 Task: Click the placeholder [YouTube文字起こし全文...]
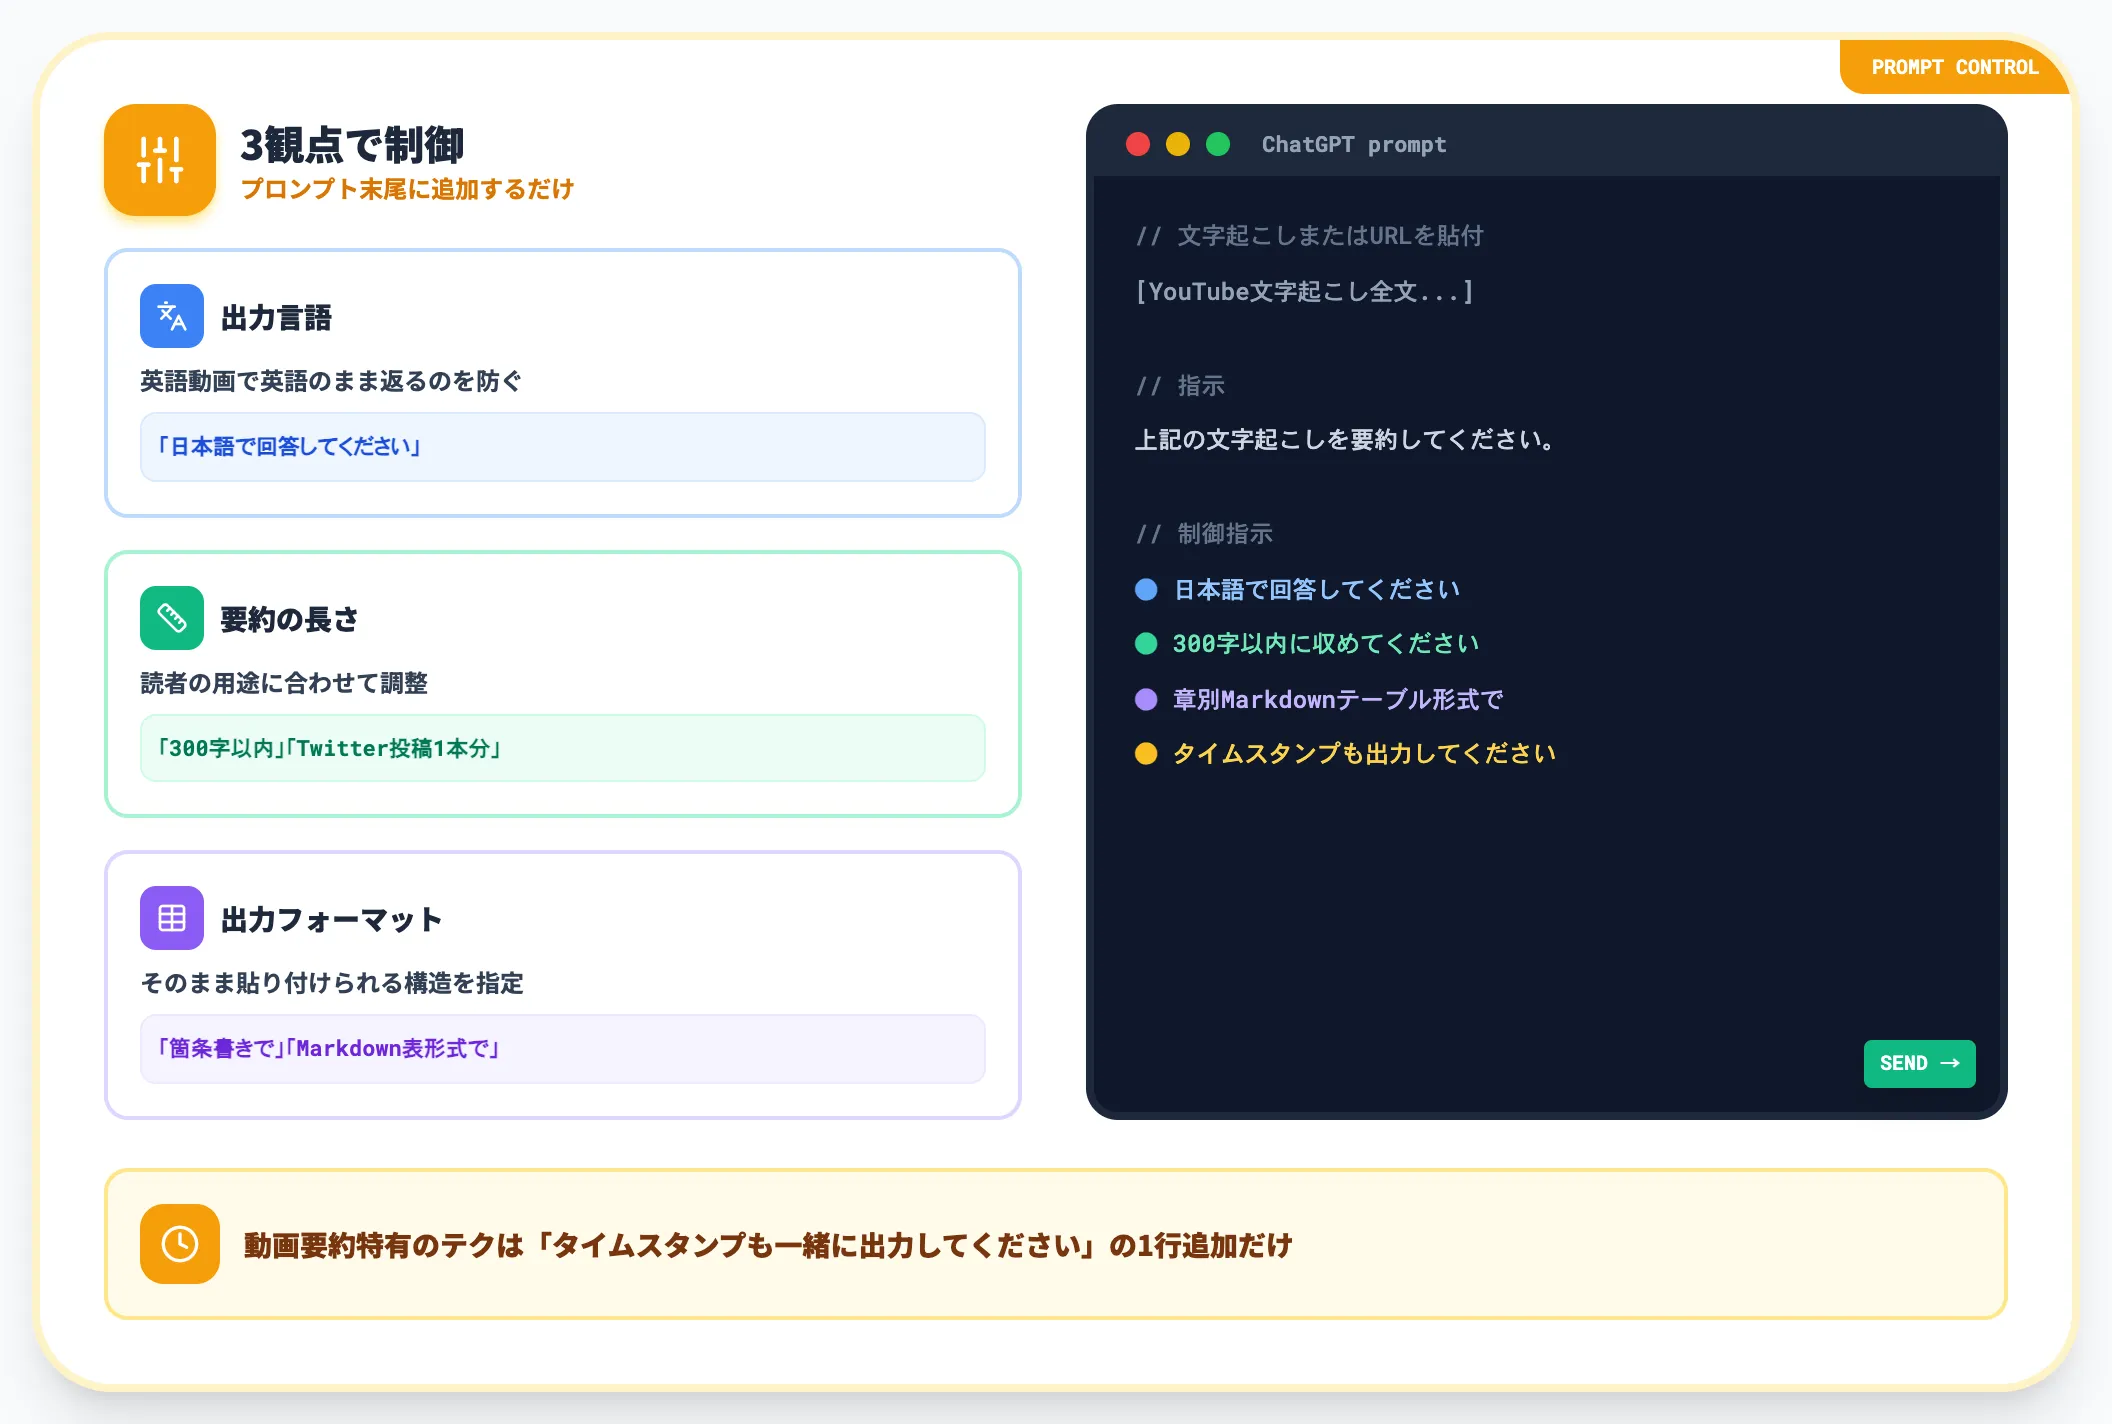pos(1304,292)
